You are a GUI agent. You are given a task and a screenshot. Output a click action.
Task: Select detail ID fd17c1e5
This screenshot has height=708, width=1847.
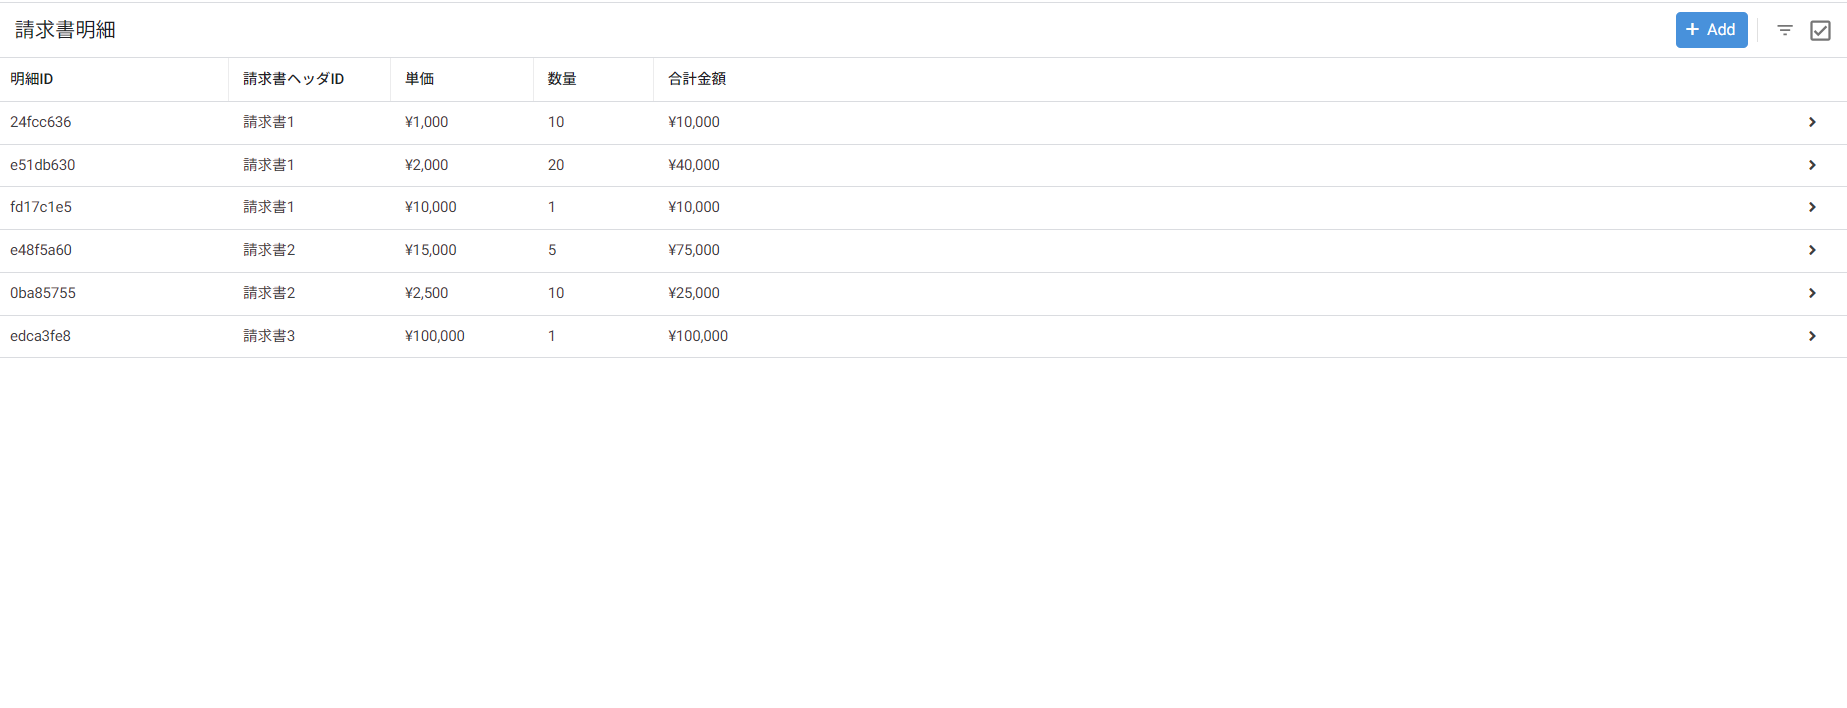pos(41,207)
